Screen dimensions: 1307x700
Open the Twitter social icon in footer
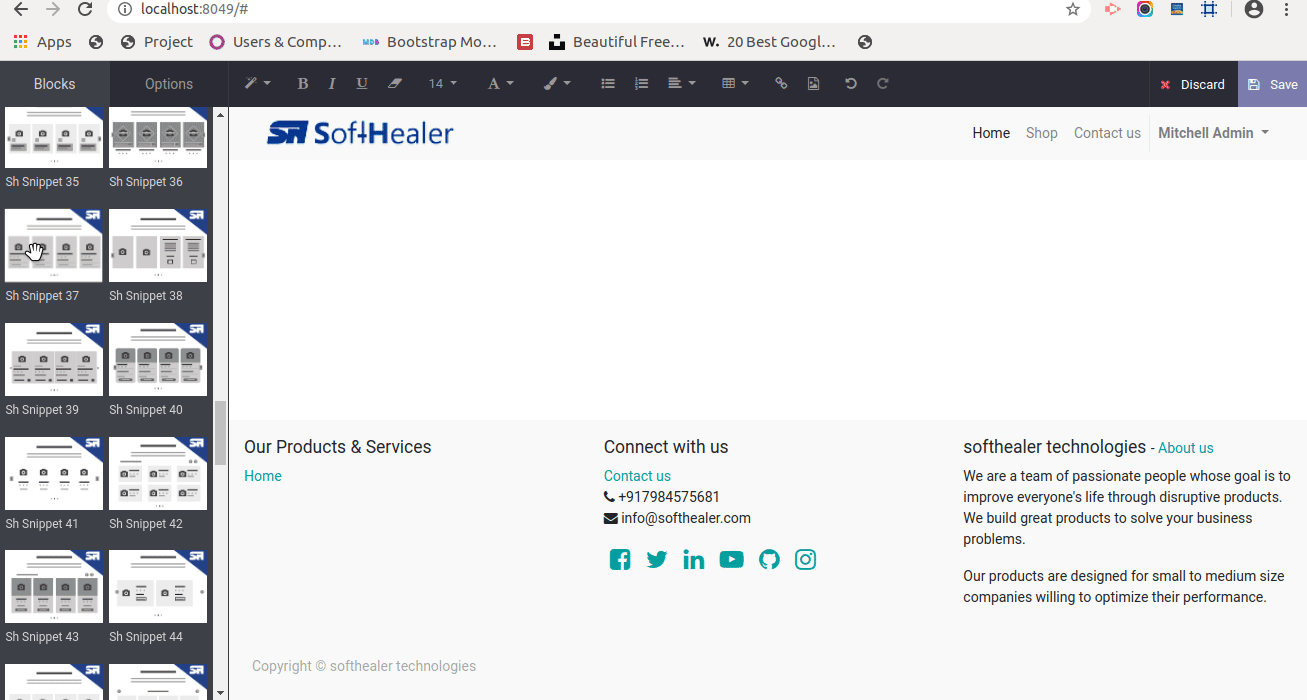(x=657, y=560)
